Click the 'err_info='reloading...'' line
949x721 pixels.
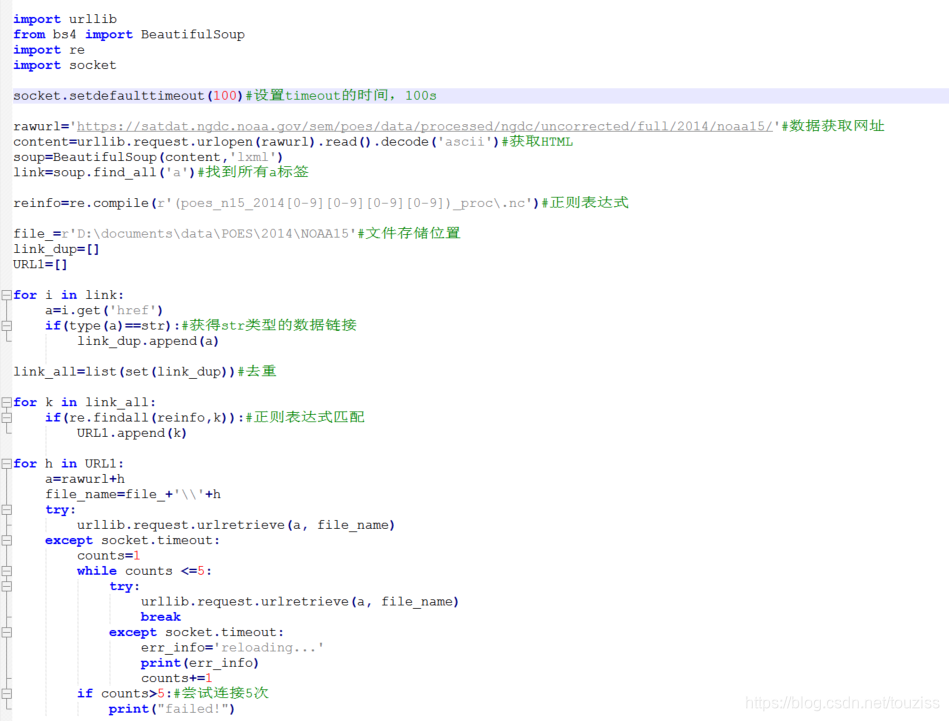point(232,647)
